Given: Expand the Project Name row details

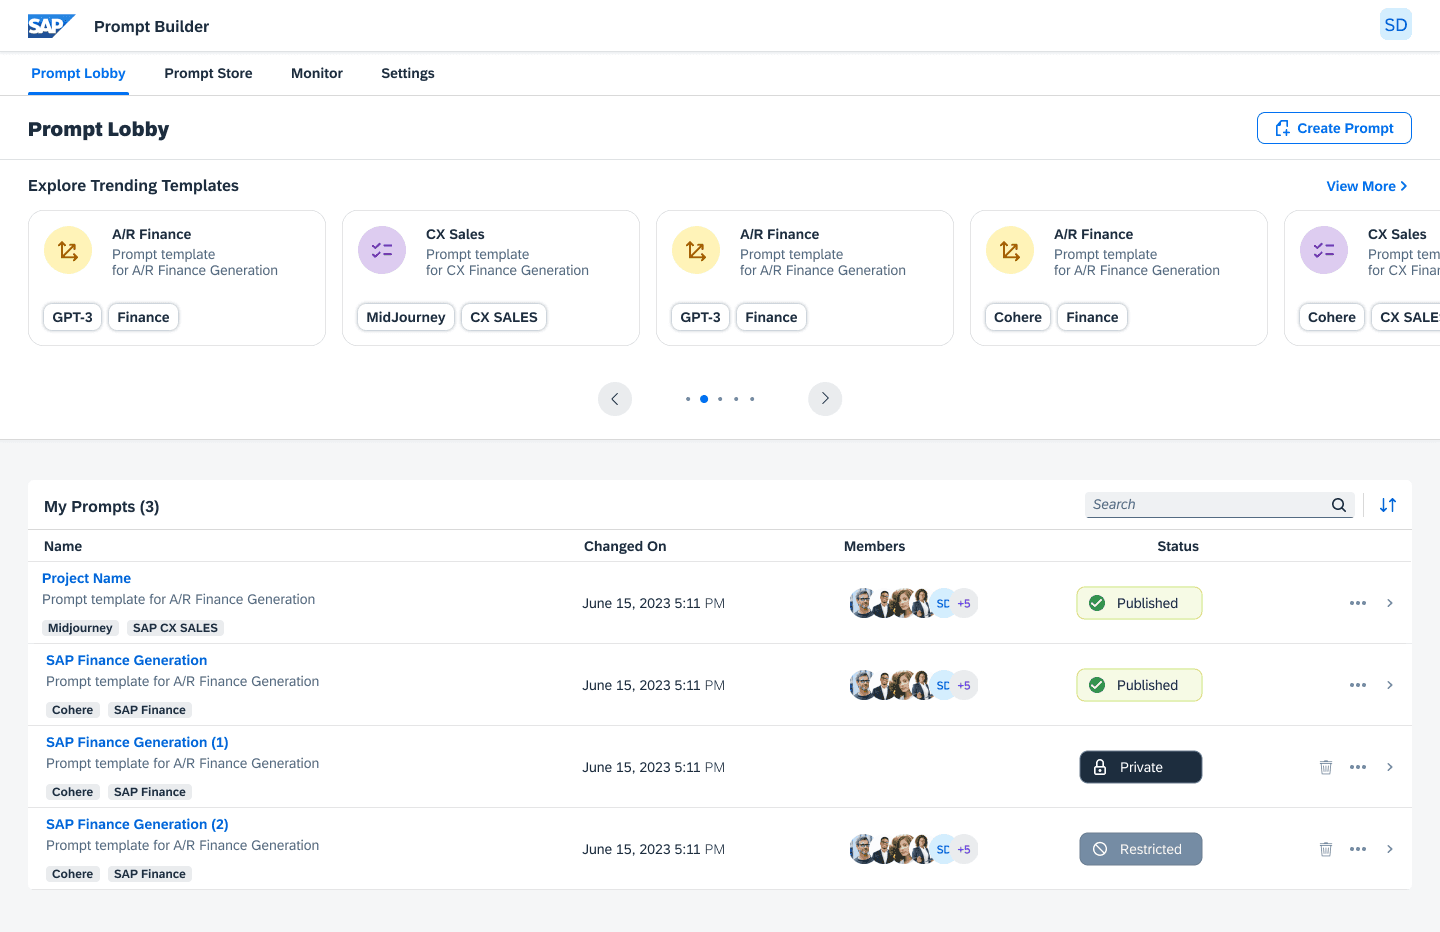Looking at the screenshot, I should click(x=1390, y=603).
